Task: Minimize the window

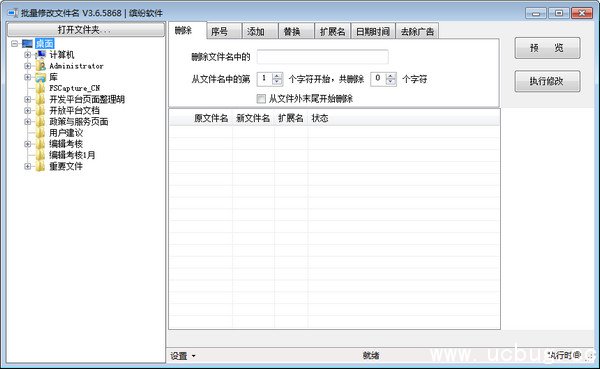Action: [536, 13]
